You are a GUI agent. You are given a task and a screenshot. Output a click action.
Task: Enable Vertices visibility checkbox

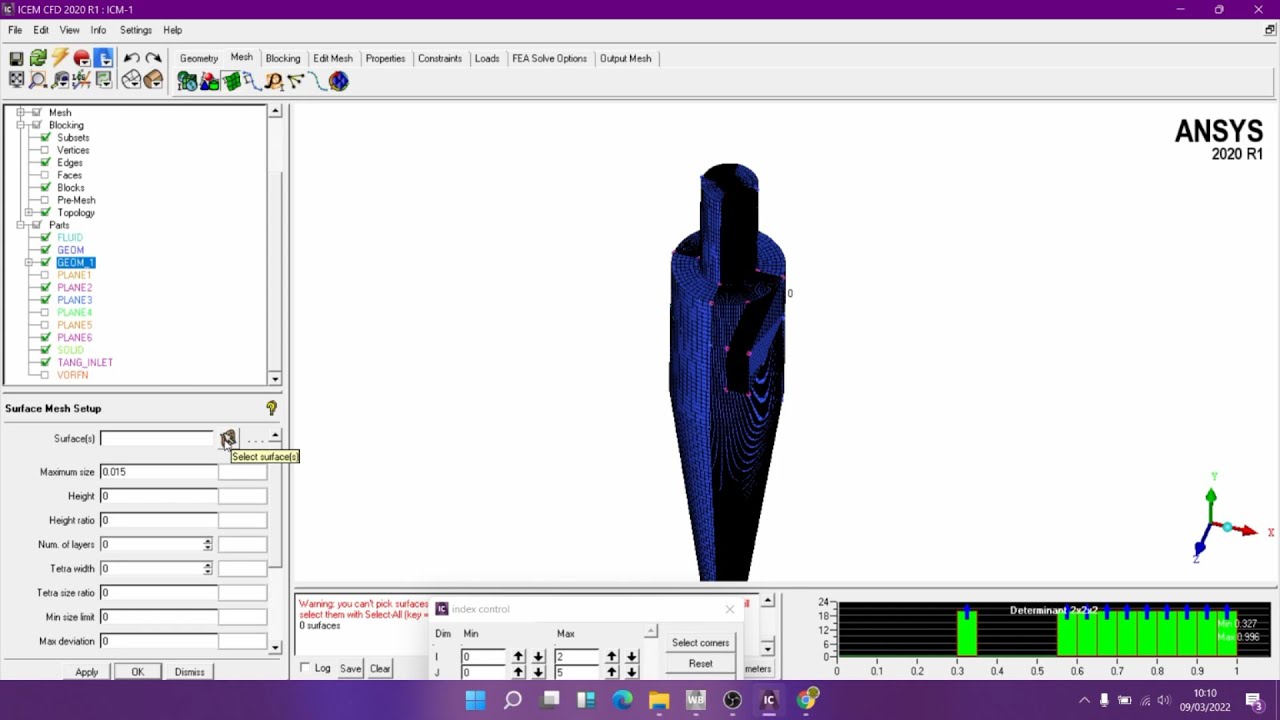45,150
